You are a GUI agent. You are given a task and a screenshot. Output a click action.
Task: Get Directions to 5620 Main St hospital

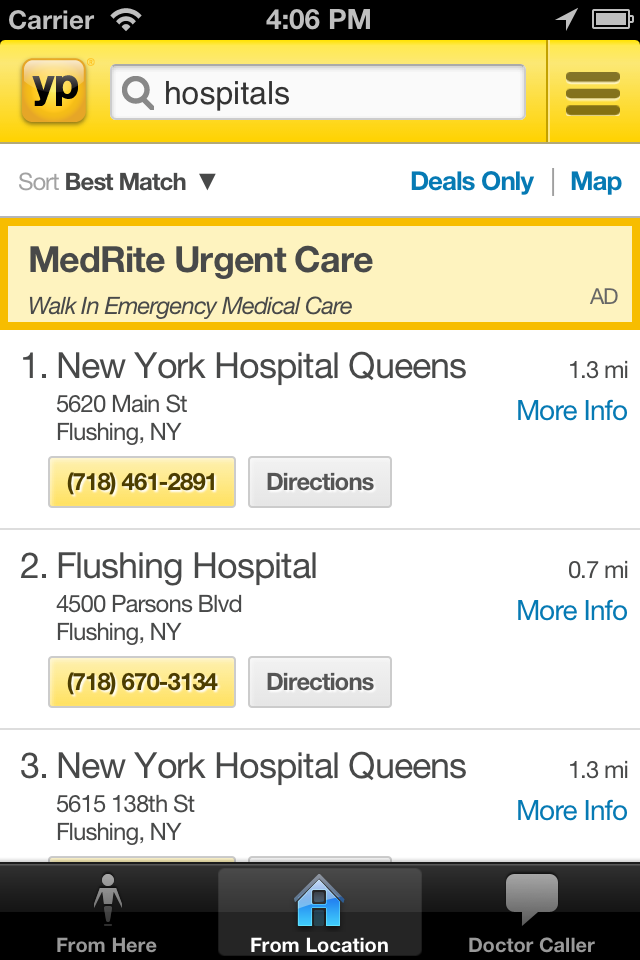point(319,482)
